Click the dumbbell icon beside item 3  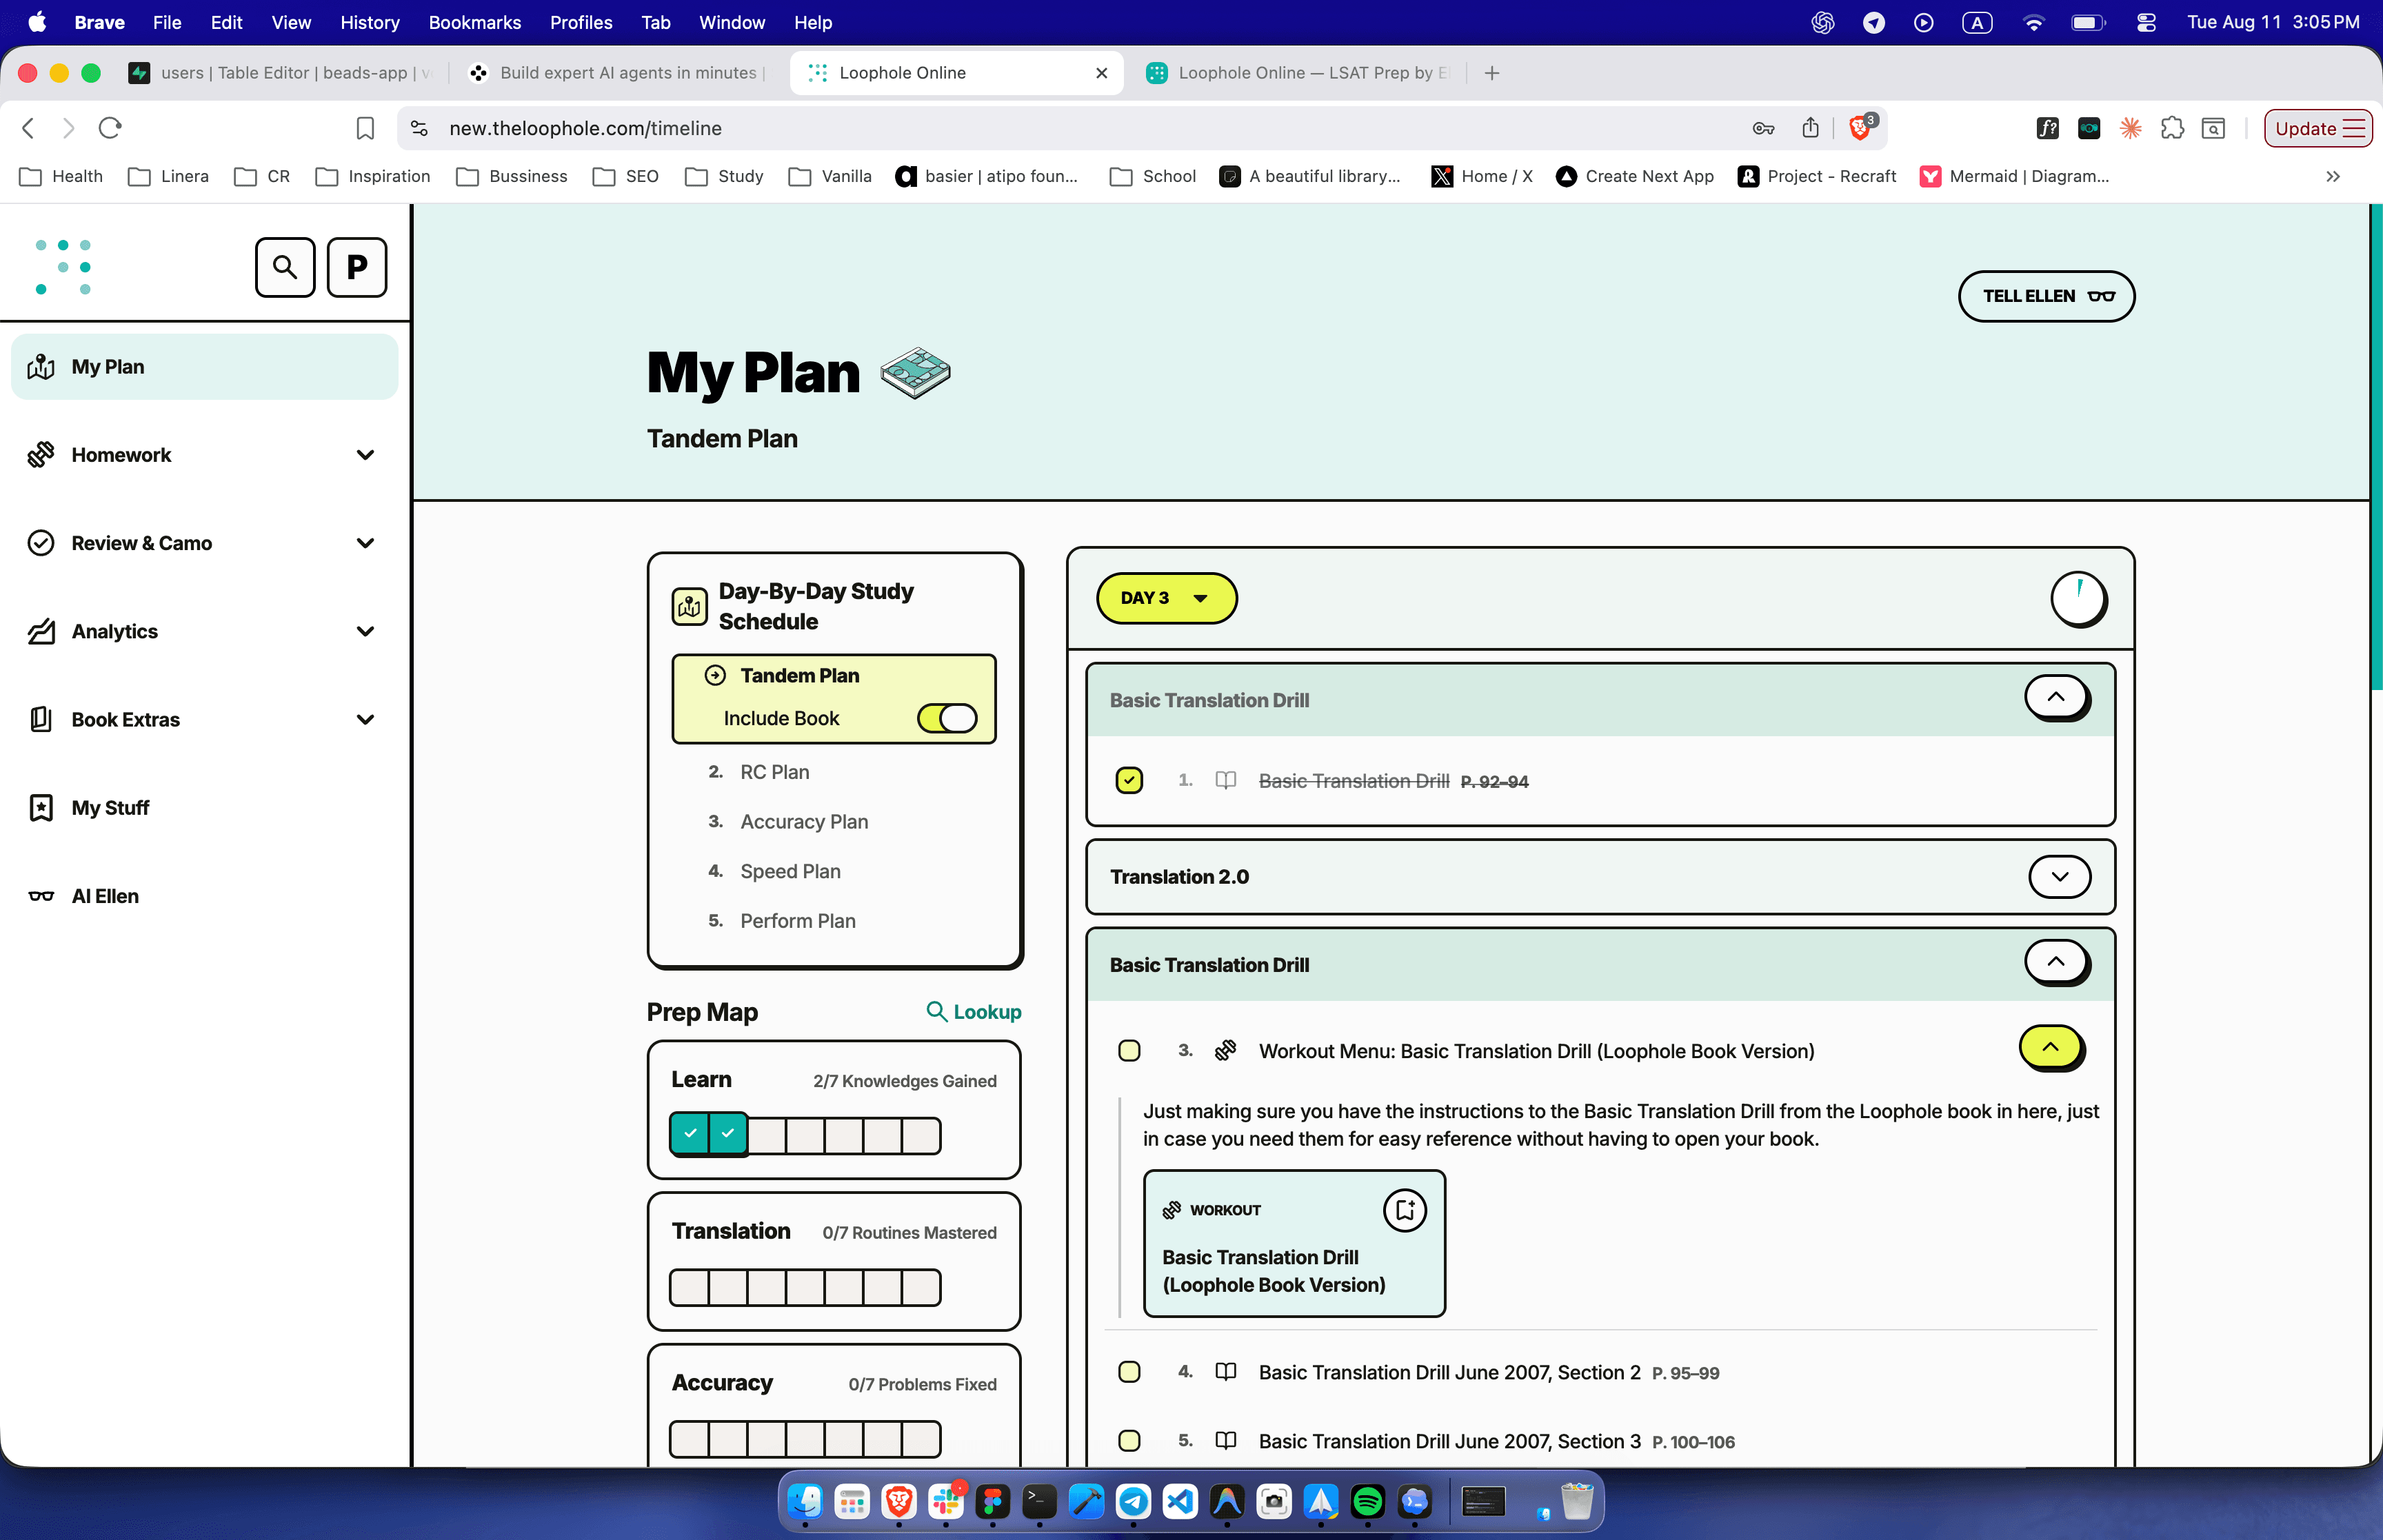tap(1225, 1050)
